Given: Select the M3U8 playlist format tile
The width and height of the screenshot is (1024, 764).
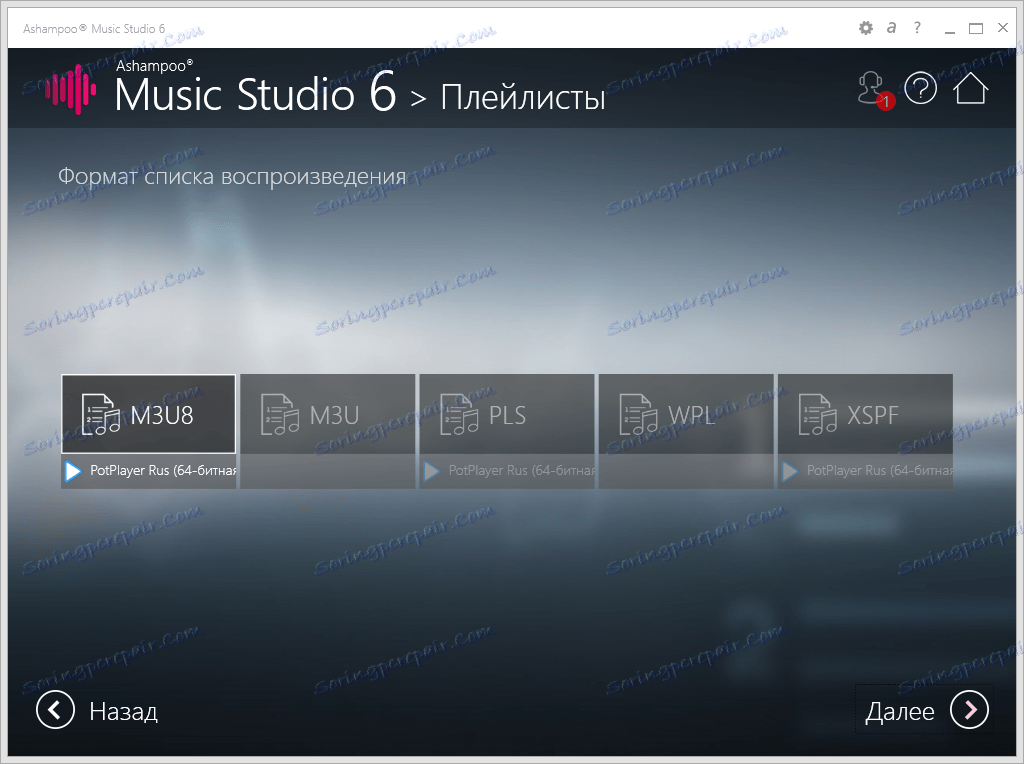Looking at the screenshot, I should [x=148, y=414].
